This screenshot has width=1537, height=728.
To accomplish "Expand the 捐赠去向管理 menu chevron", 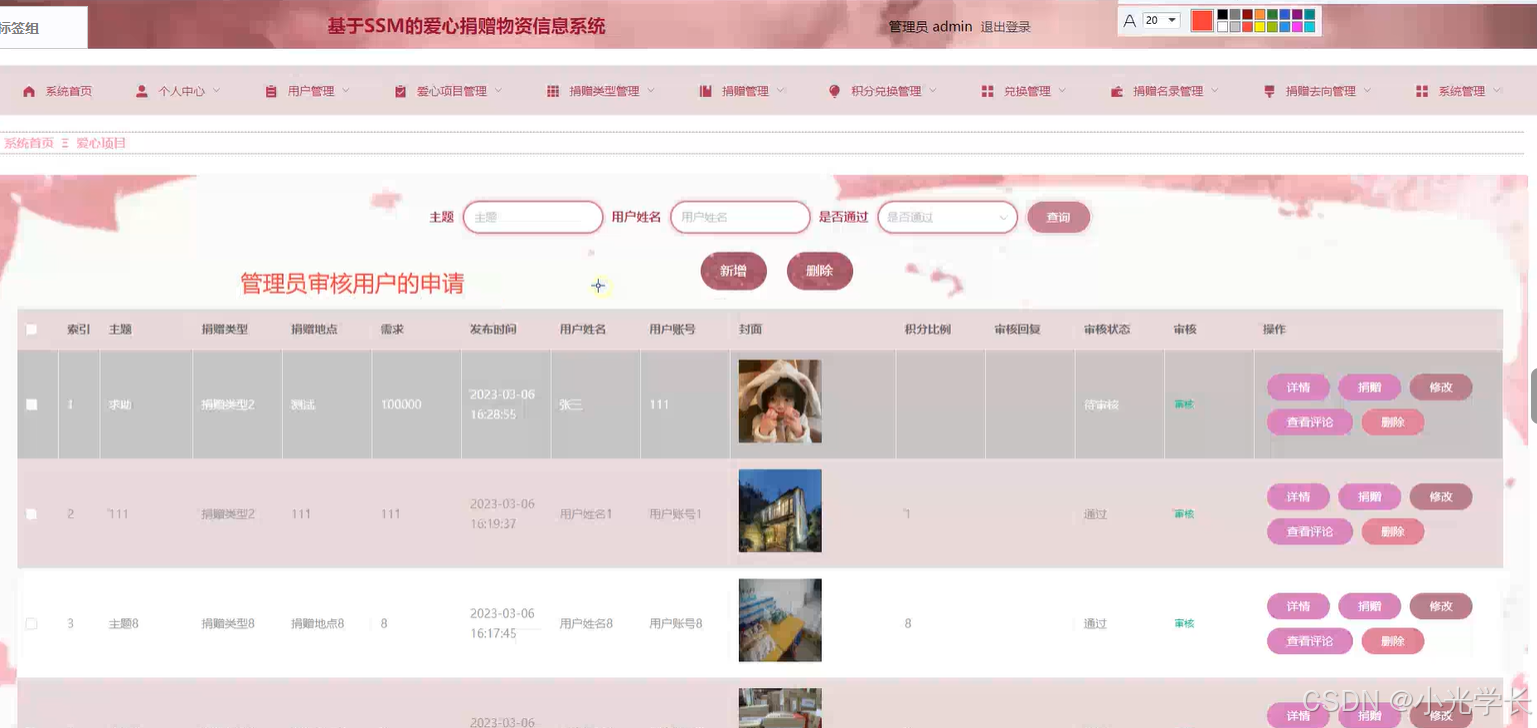I will 1368,90.
